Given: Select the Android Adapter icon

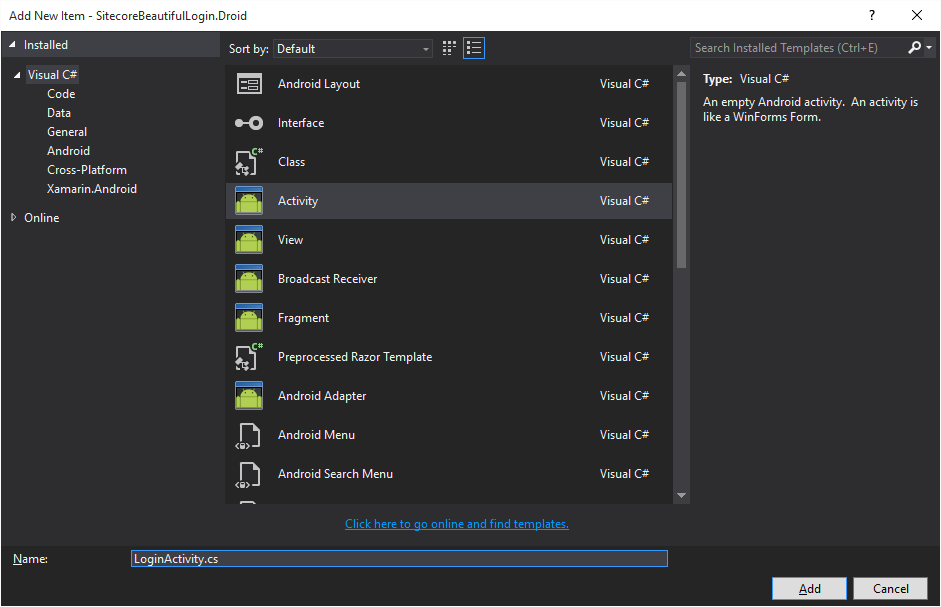Looking at the screenshot, I should coord(249,396).
